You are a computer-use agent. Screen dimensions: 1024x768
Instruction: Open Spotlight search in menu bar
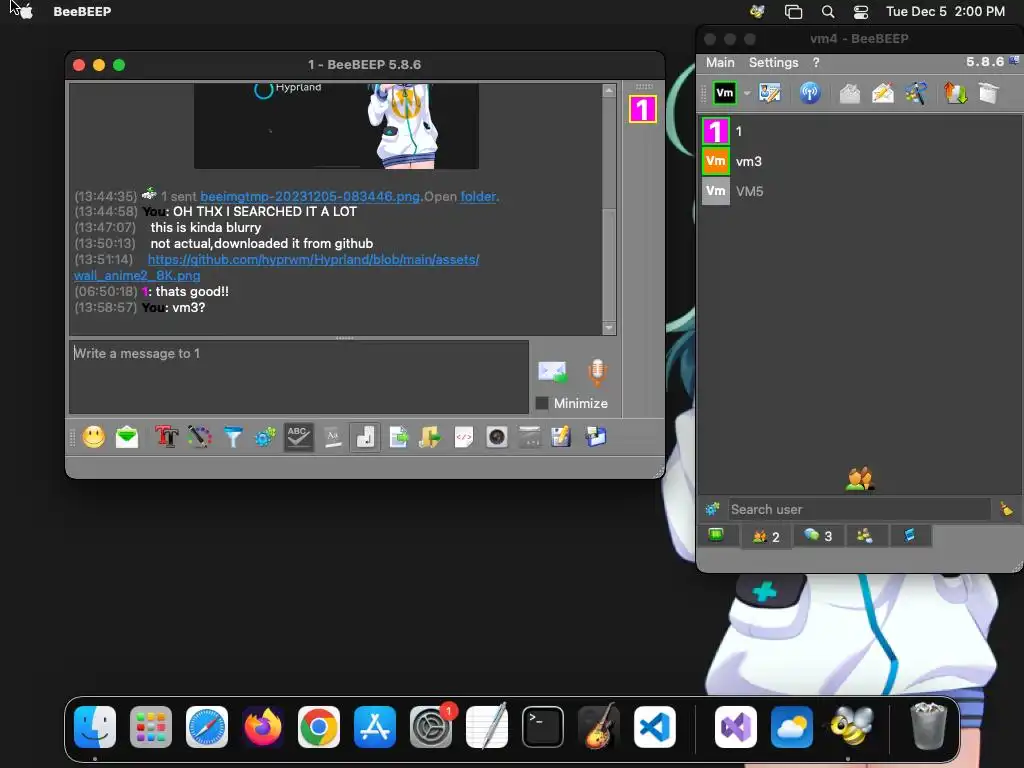click(827, 12)
